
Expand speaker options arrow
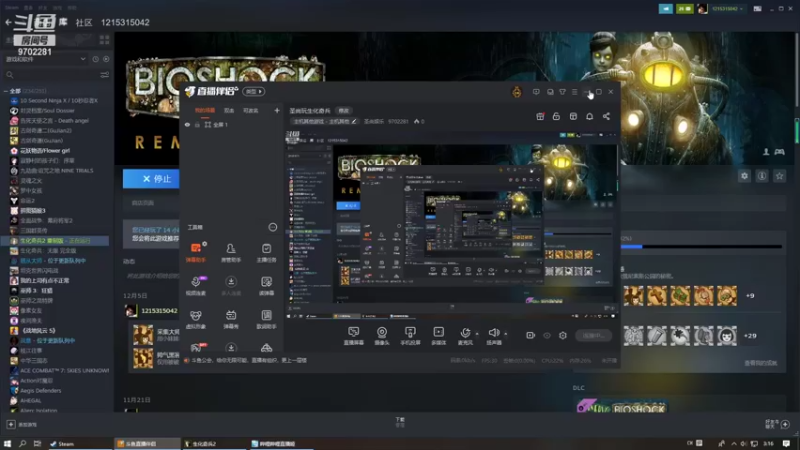pos(506,334)
